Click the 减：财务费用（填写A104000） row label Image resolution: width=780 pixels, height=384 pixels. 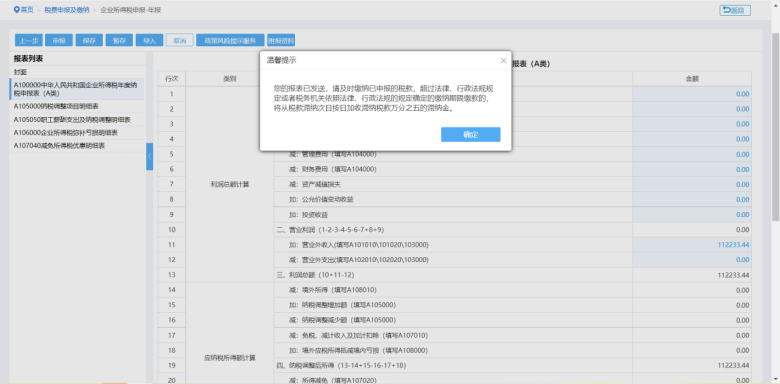tap(332, 169)
